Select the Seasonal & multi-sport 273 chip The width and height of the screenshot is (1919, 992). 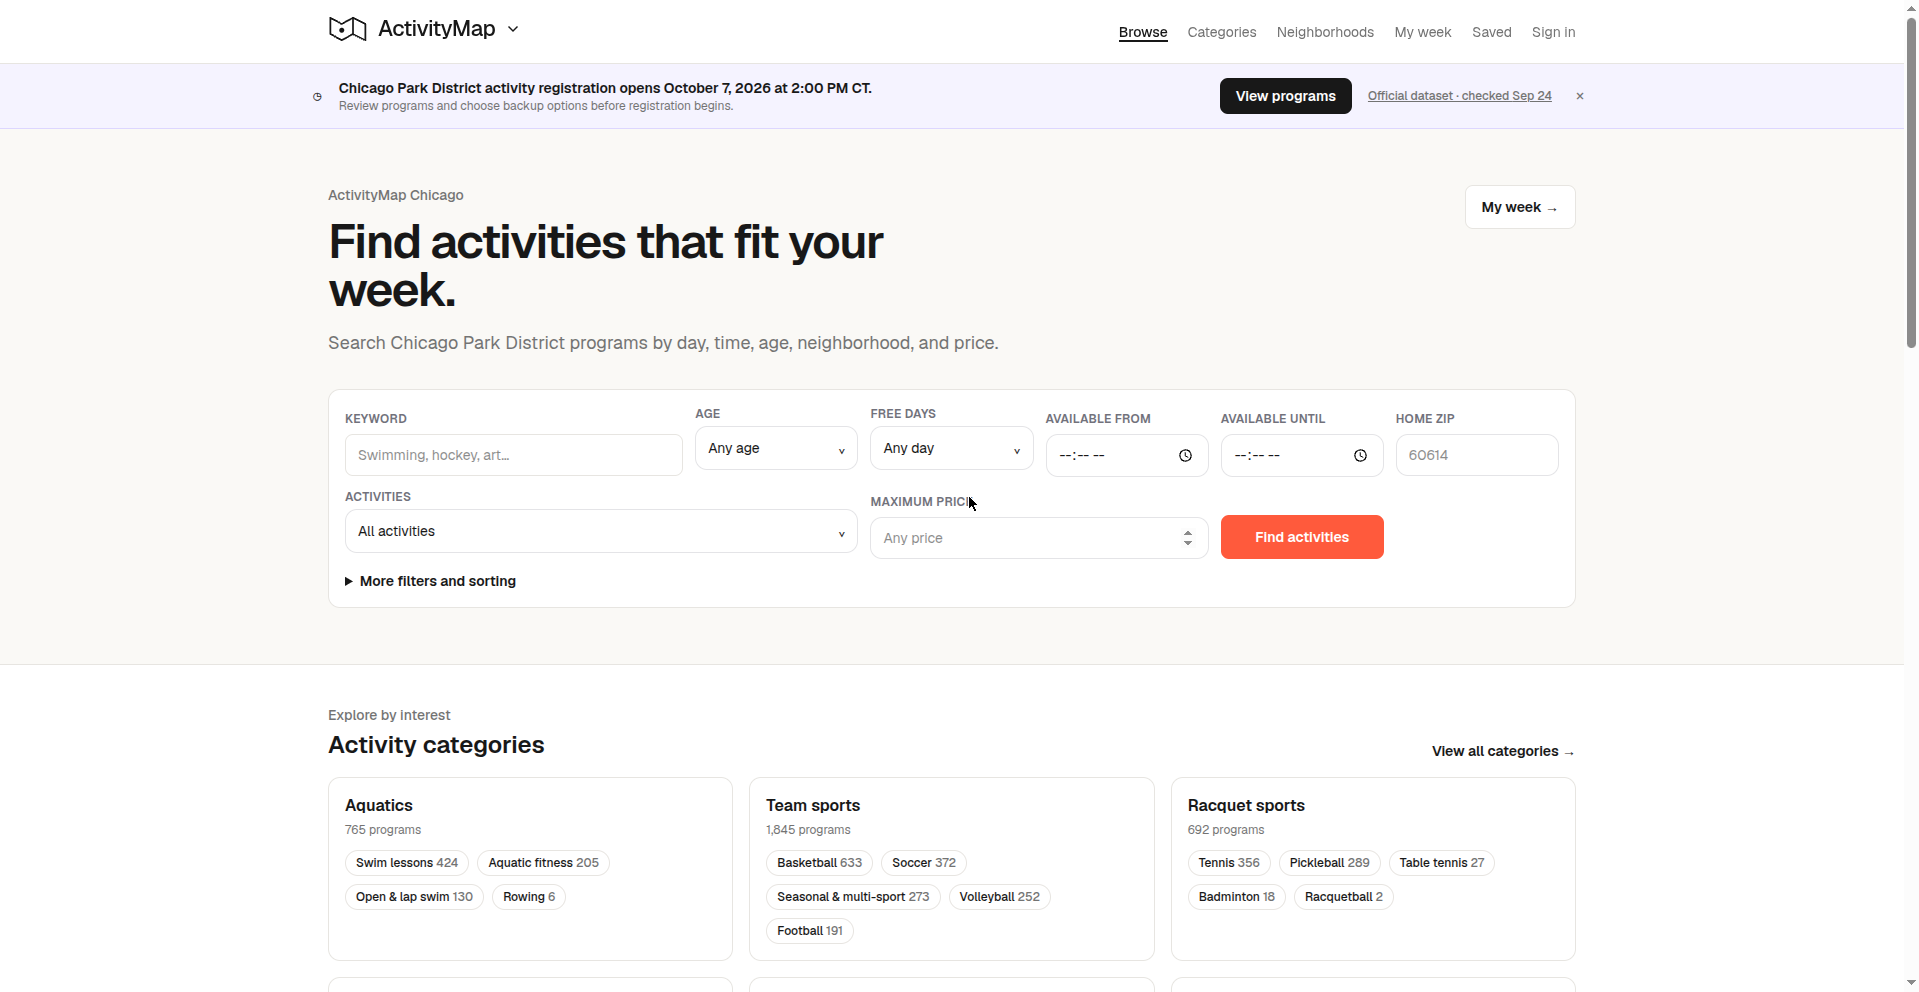point(853,897)
